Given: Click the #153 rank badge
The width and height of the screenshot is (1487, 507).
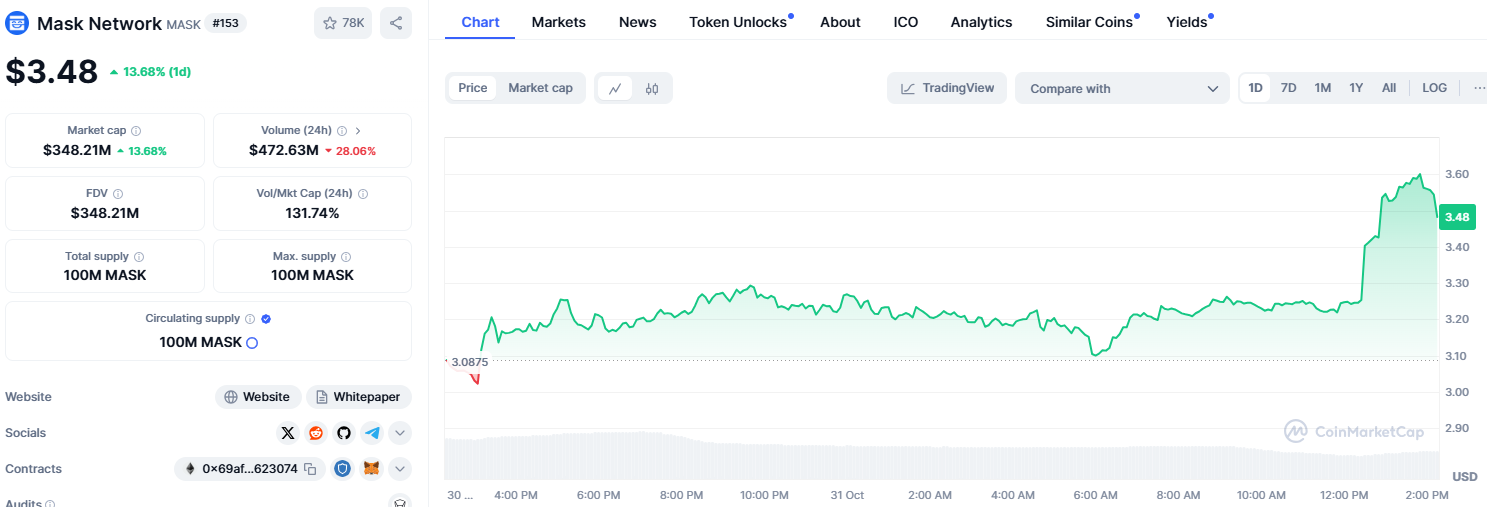Looking at the screenshot, I should (225, 23).
